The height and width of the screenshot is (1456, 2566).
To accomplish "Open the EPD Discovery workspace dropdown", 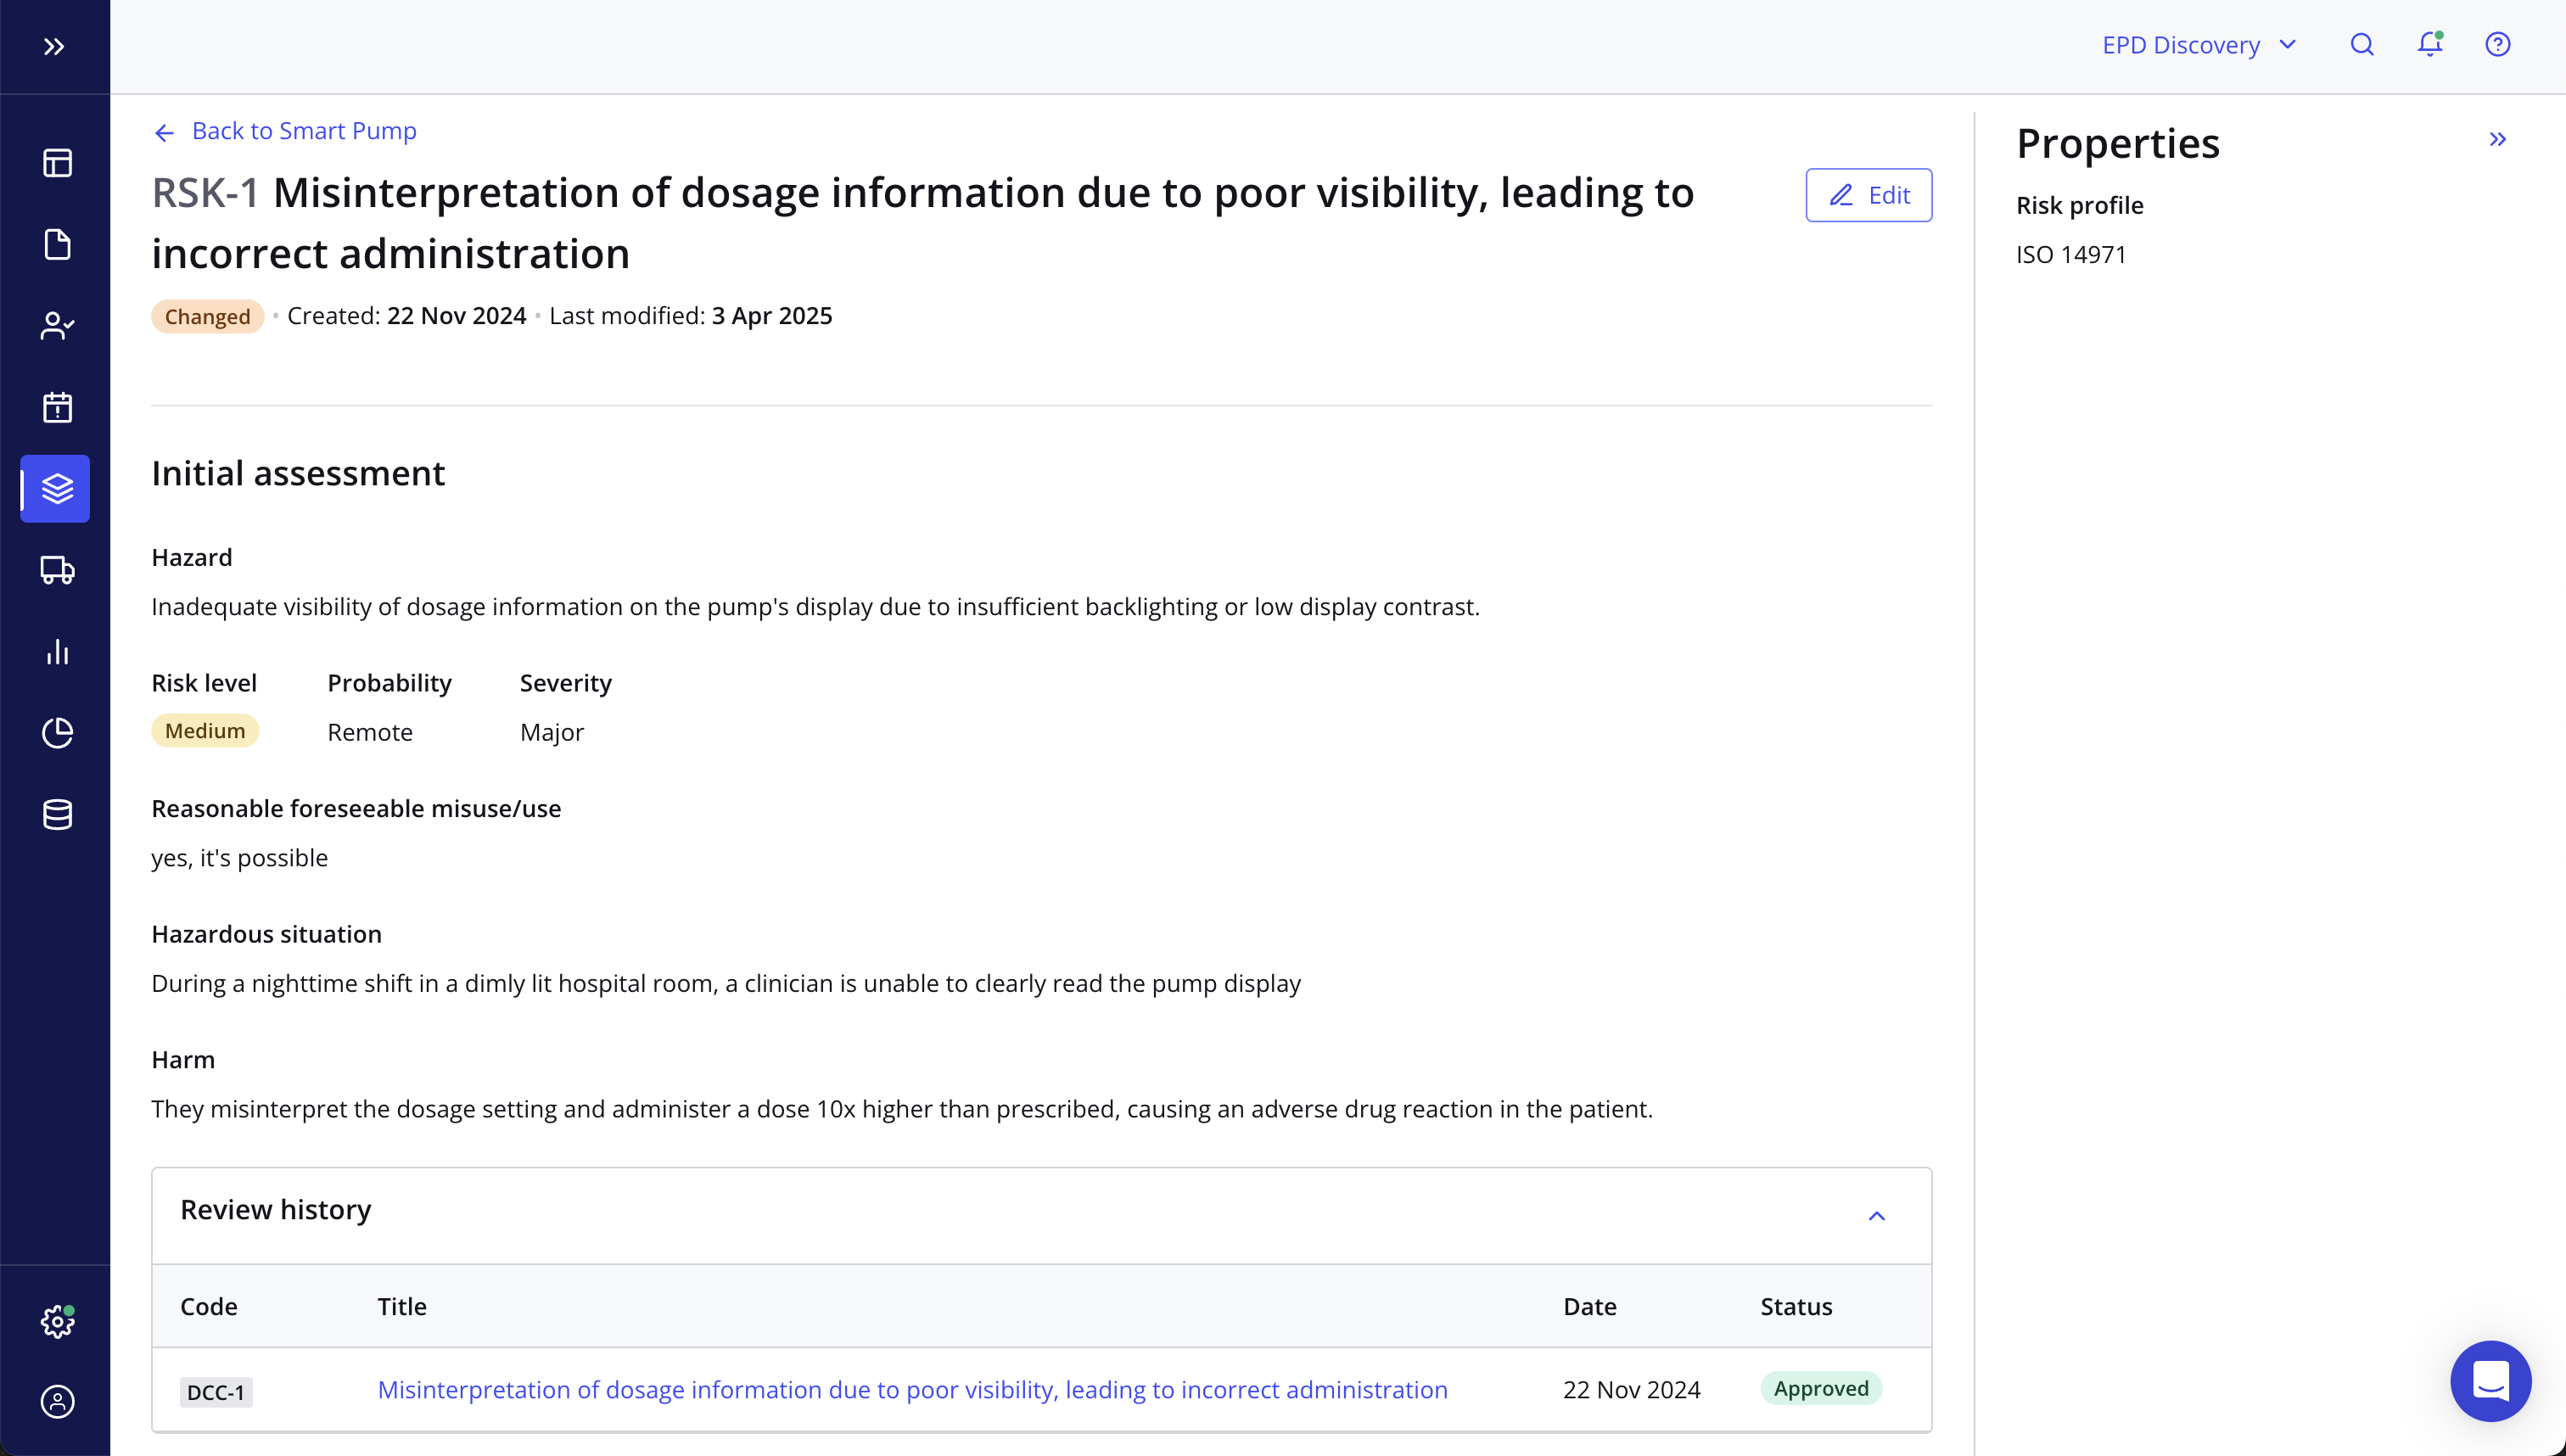I will coord(2199,45).
